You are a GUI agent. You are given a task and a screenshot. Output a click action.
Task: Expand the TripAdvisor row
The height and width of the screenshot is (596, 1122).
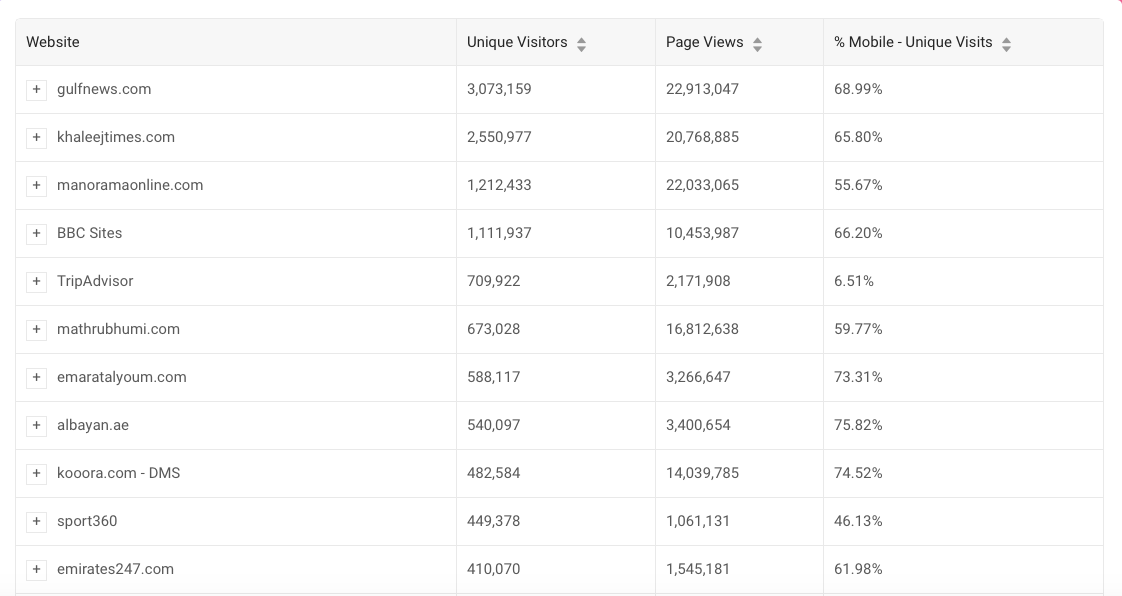(x=36, y=281)
